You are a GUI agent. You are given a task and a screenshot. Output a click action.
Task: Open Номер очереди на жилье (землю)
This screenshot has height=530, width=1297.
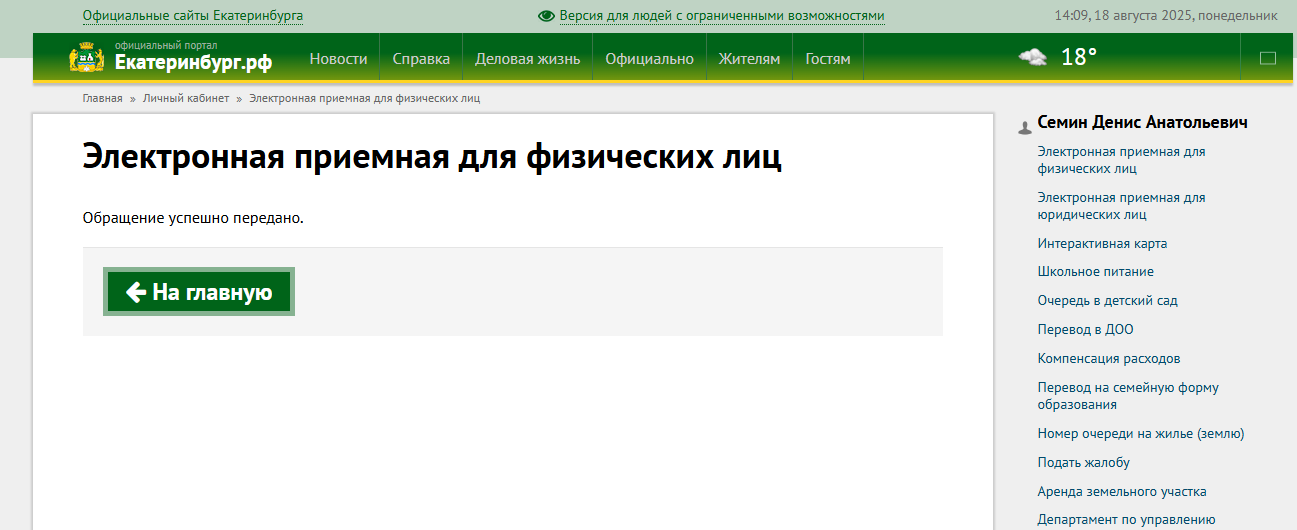coord(1141,433)
